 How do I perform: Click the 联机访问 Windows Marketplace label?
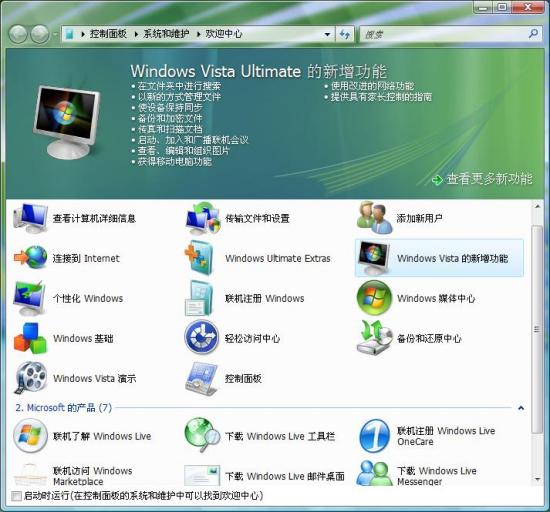click(93, 476)
